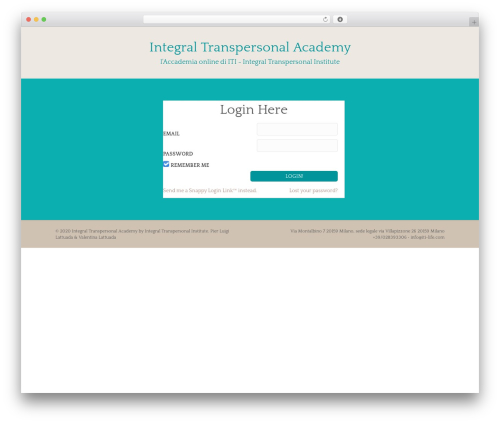The image size is (500, 423).
Task: Uncheck the Remember Me checkbox
Action: (x=166, y=164)
